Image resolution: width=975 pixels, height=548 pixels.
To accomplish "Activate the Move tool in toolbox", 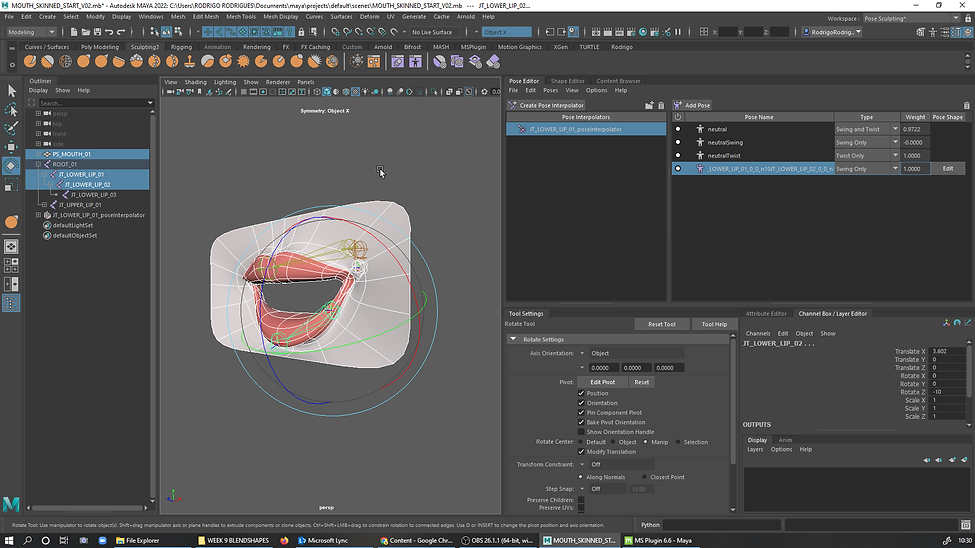I will click(11, 147).
